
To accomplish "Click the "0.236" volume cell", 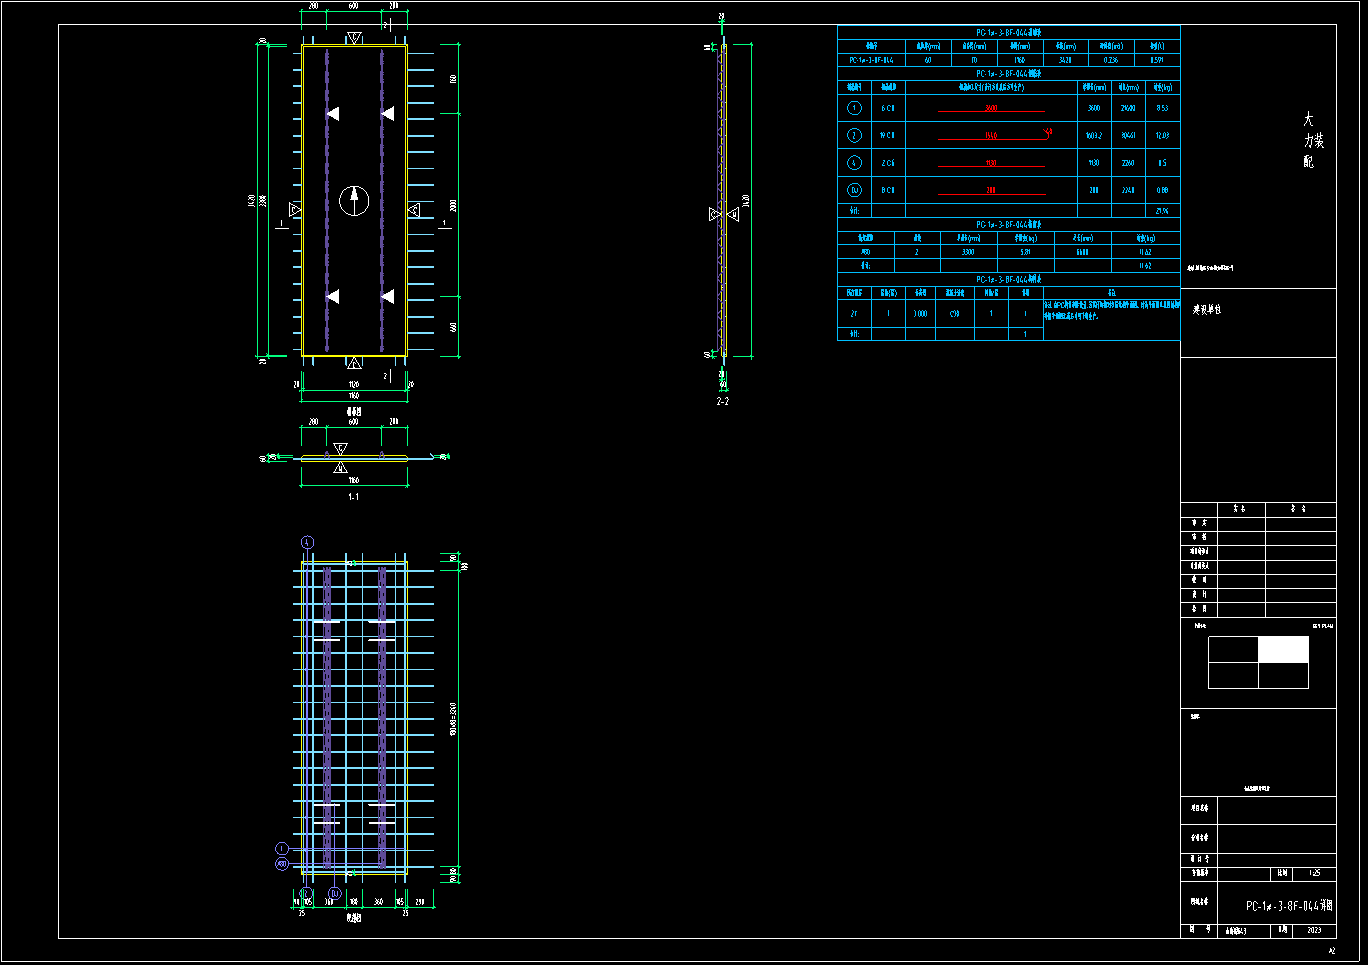I will (x=1111, y=60).
